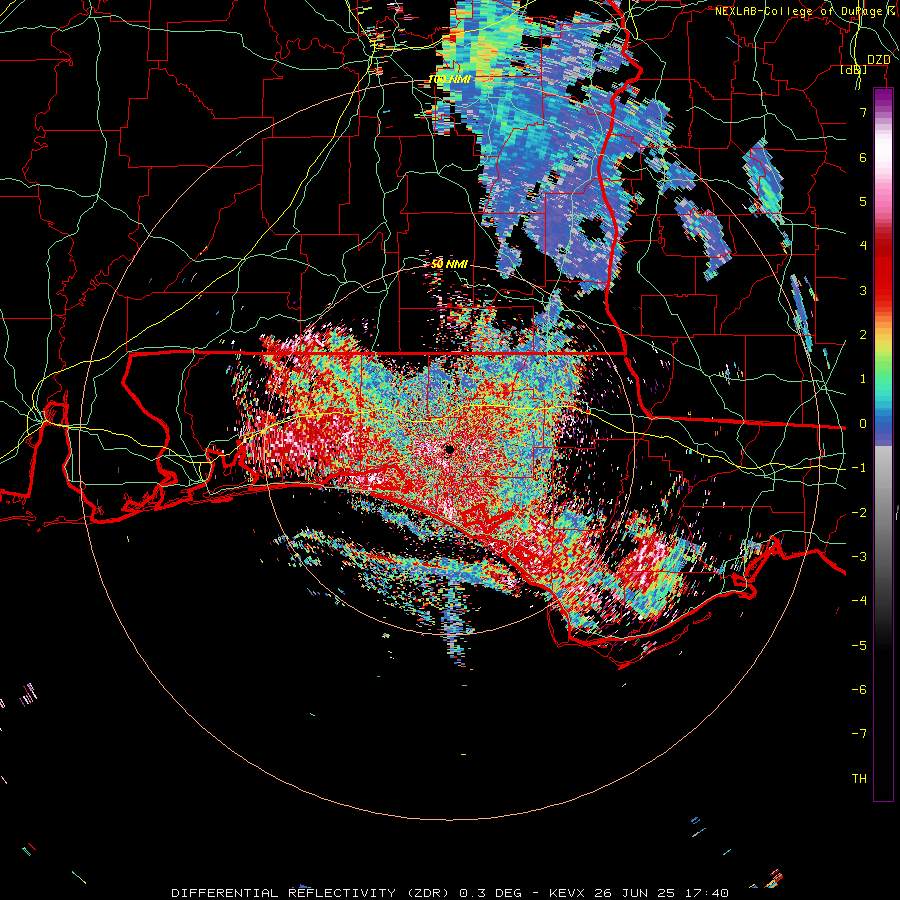Select the 50 NMI range ring label
The height and width of the screenshot is (900, 900).
pyautogui.click(x=449, y=264)
